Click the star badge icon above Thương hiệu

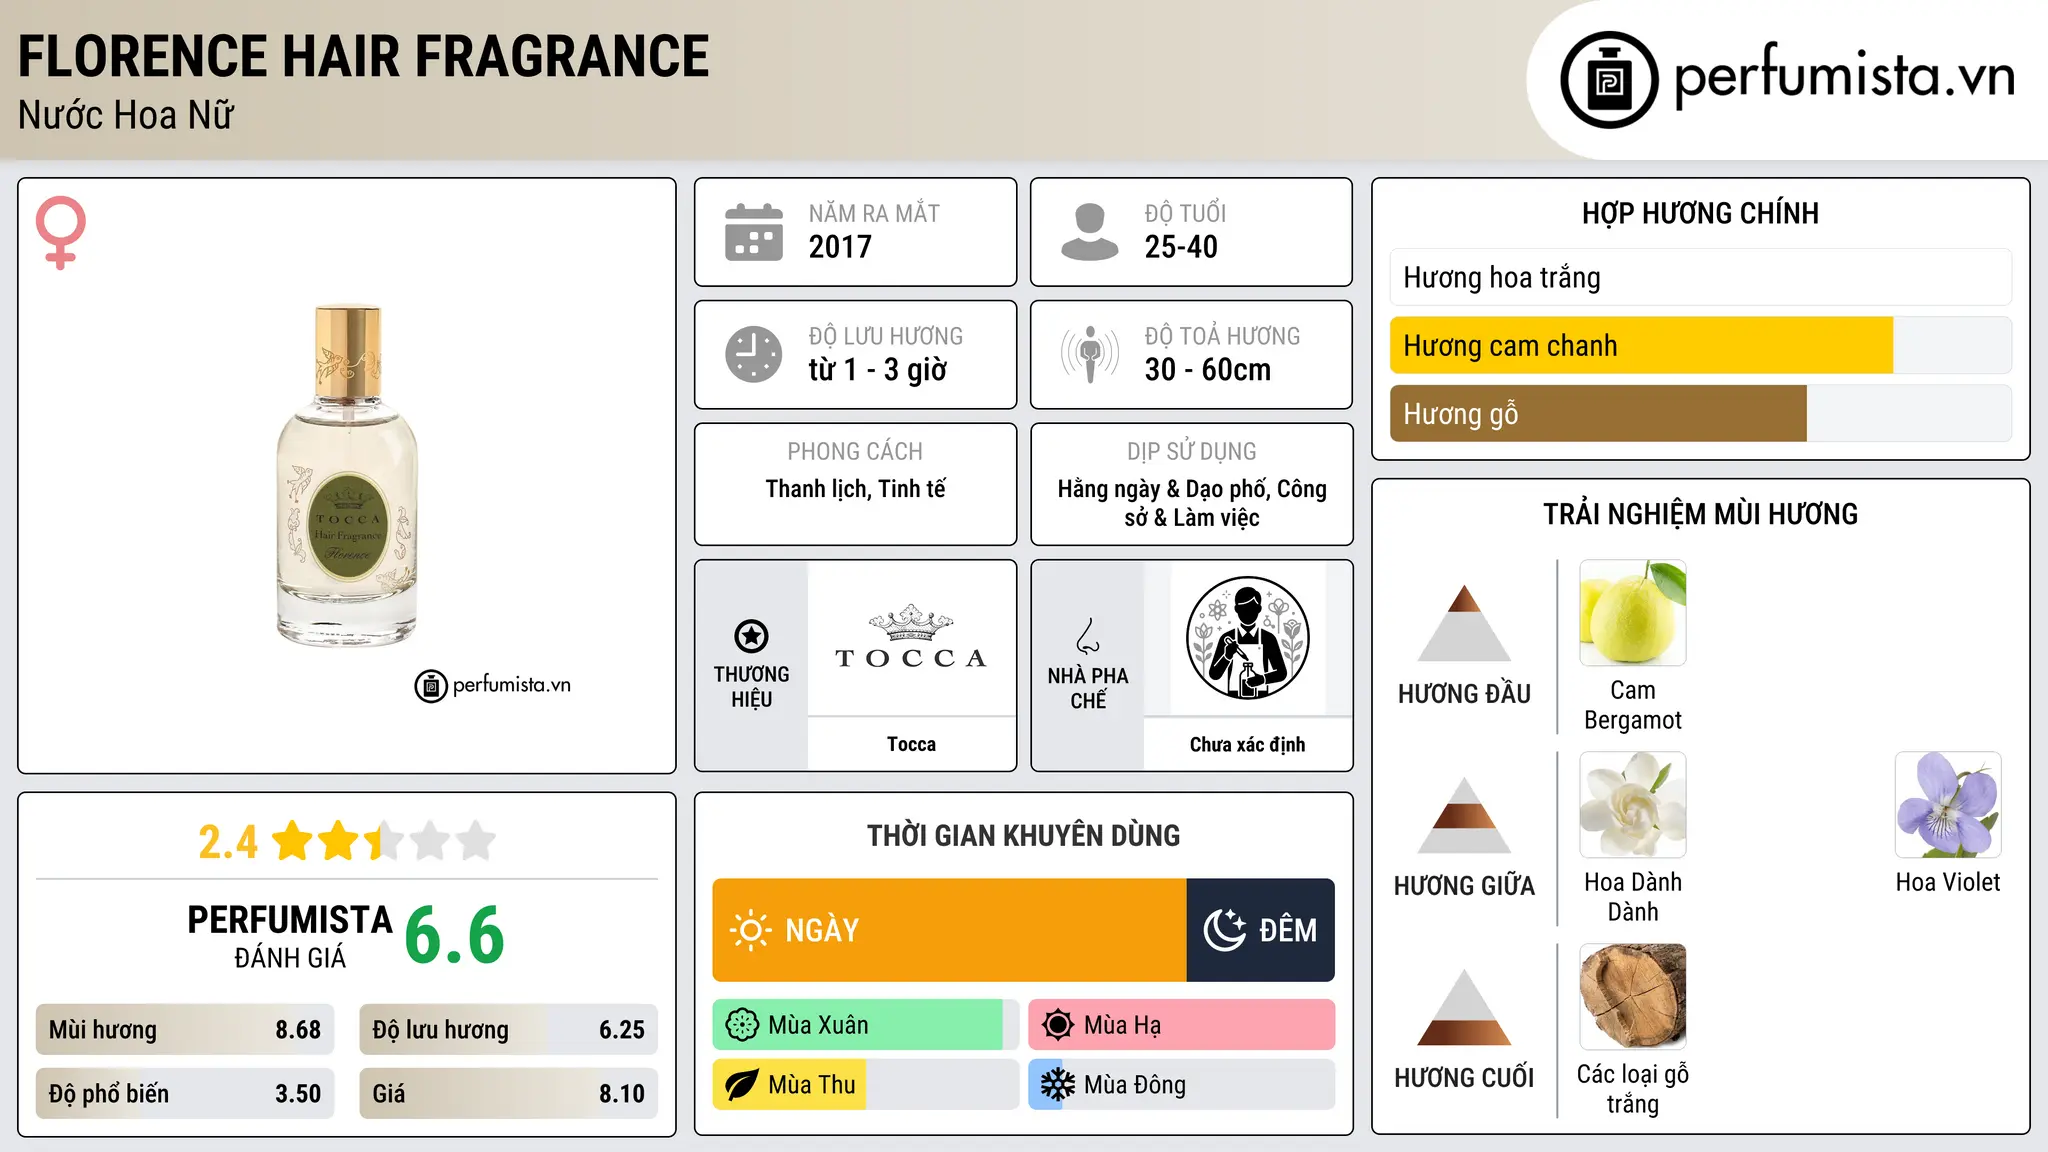tap(752, 636)
